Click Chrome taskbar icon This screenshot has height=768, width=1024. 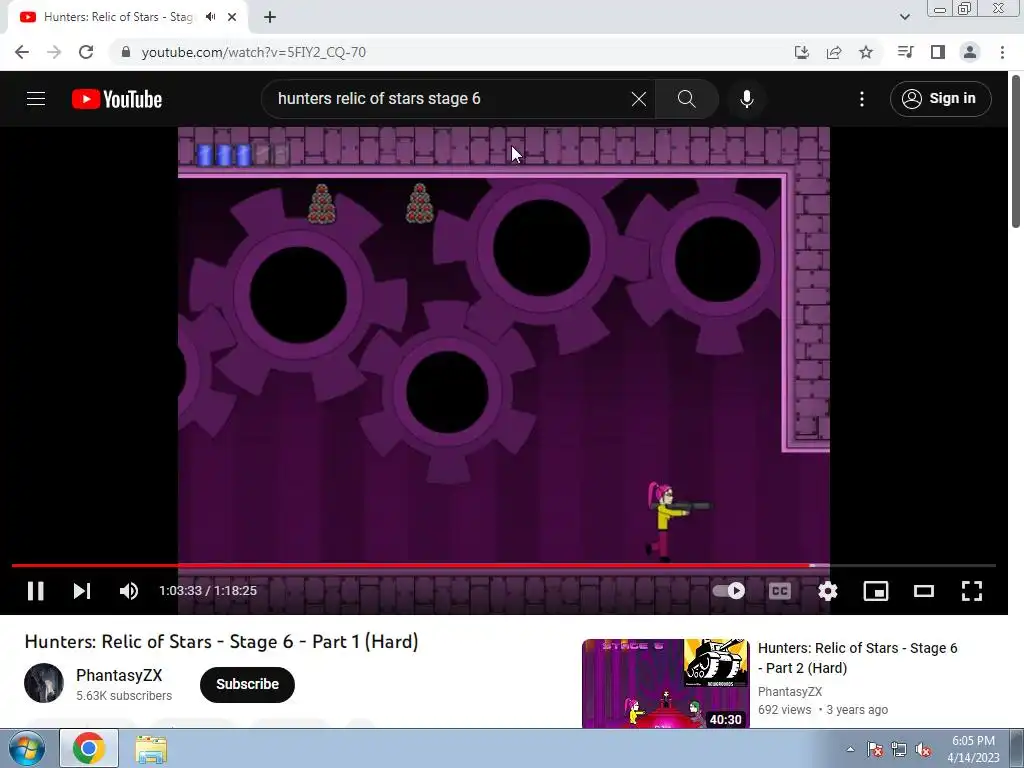(89, 748)
